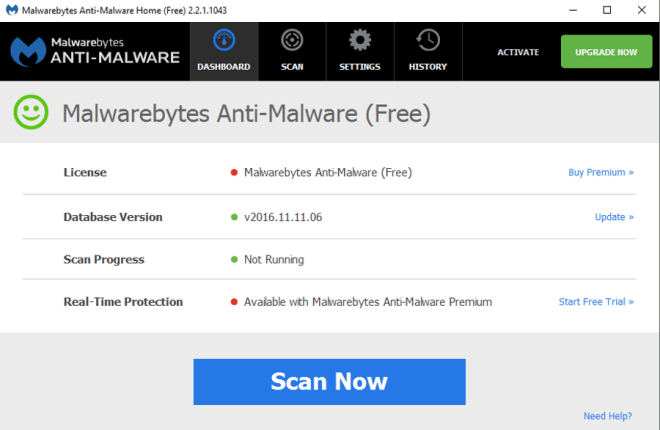The width and height of the screenshot is (660, 430).
Task: Start a scan with Scan Now
Action: (x=330, y=382)
